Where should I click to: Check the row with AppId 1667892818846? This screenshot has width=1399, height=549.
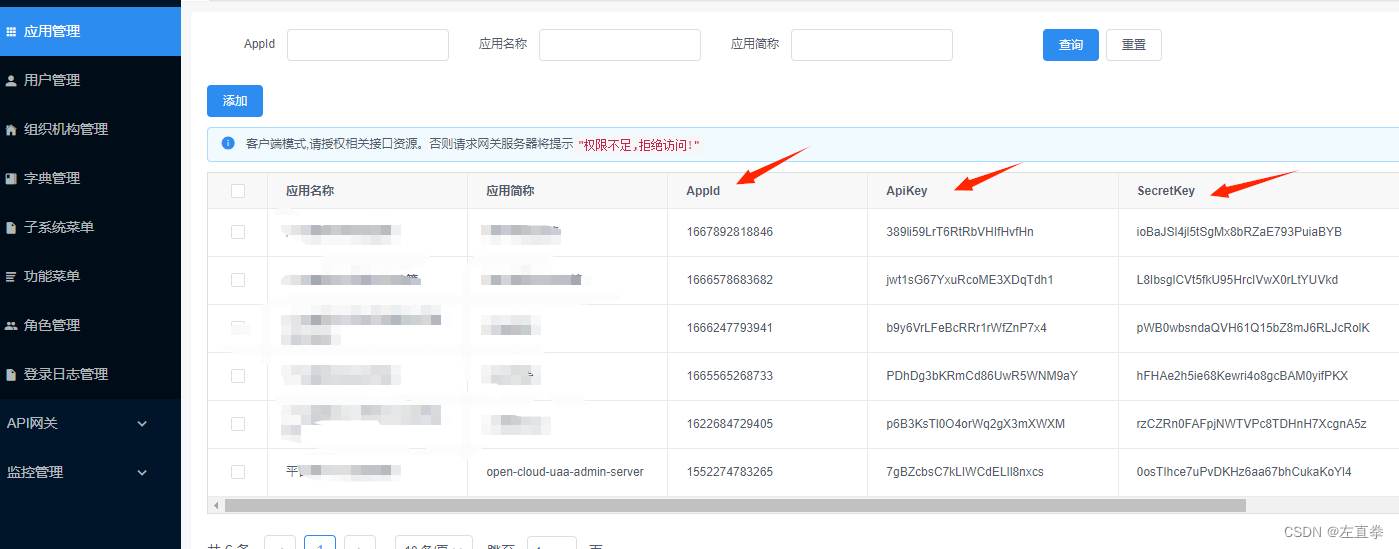point(238,232)
